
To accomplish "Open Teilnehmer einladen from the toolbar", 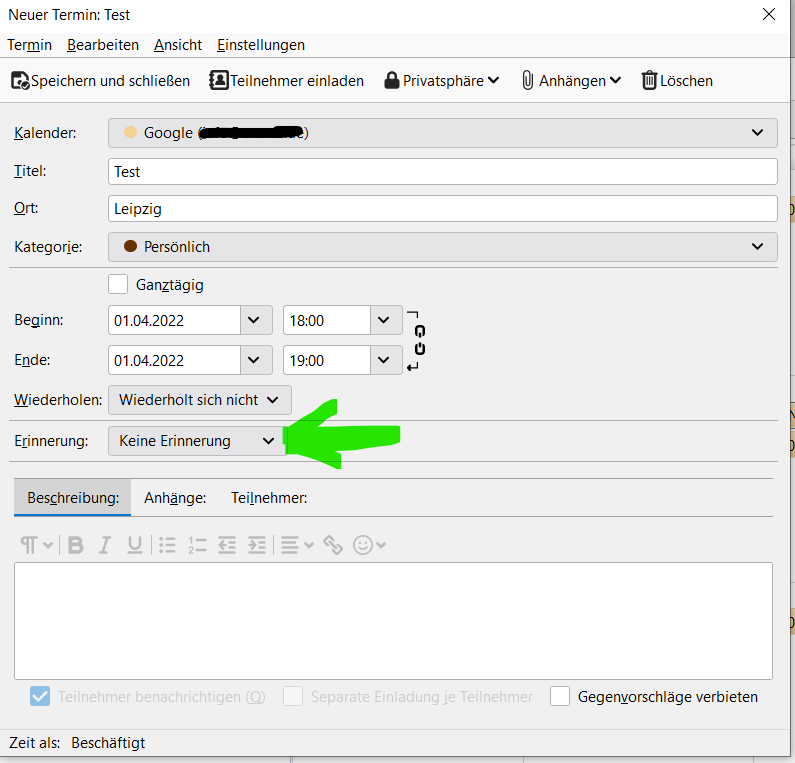I will (x=286, y=81).
